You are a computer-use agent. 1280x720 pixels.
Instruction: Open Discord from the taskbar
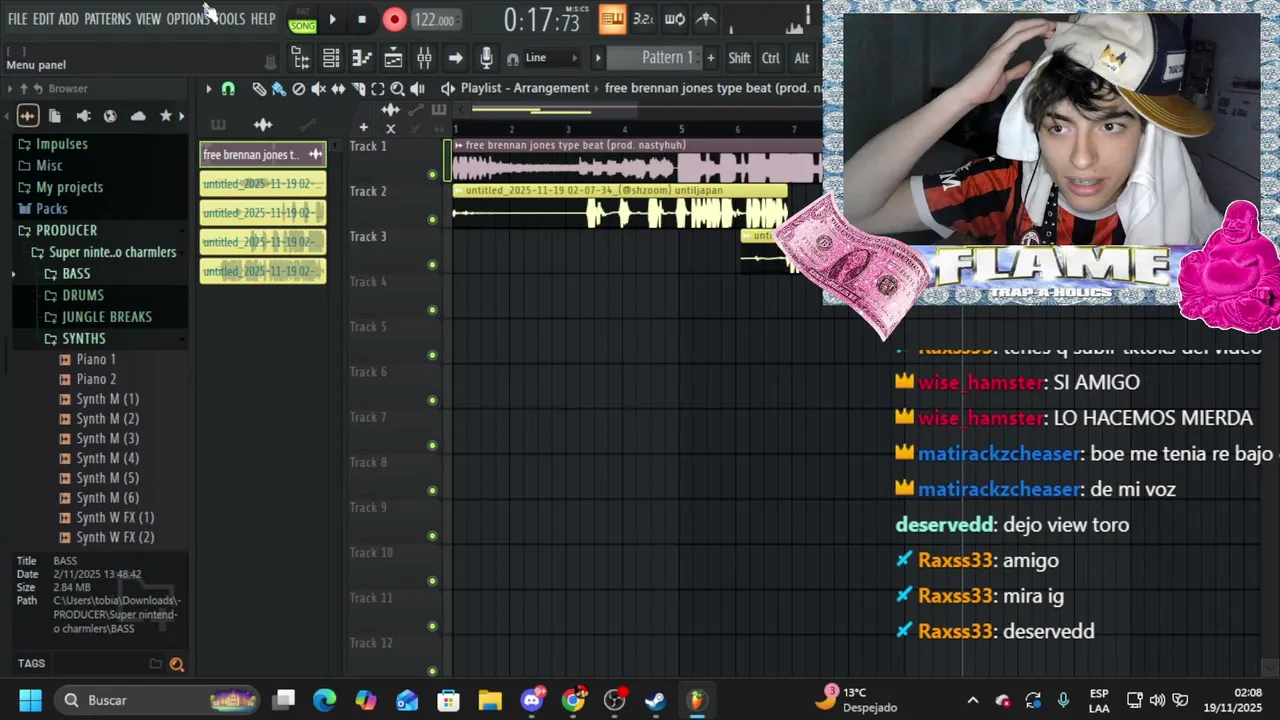(532, 700)
